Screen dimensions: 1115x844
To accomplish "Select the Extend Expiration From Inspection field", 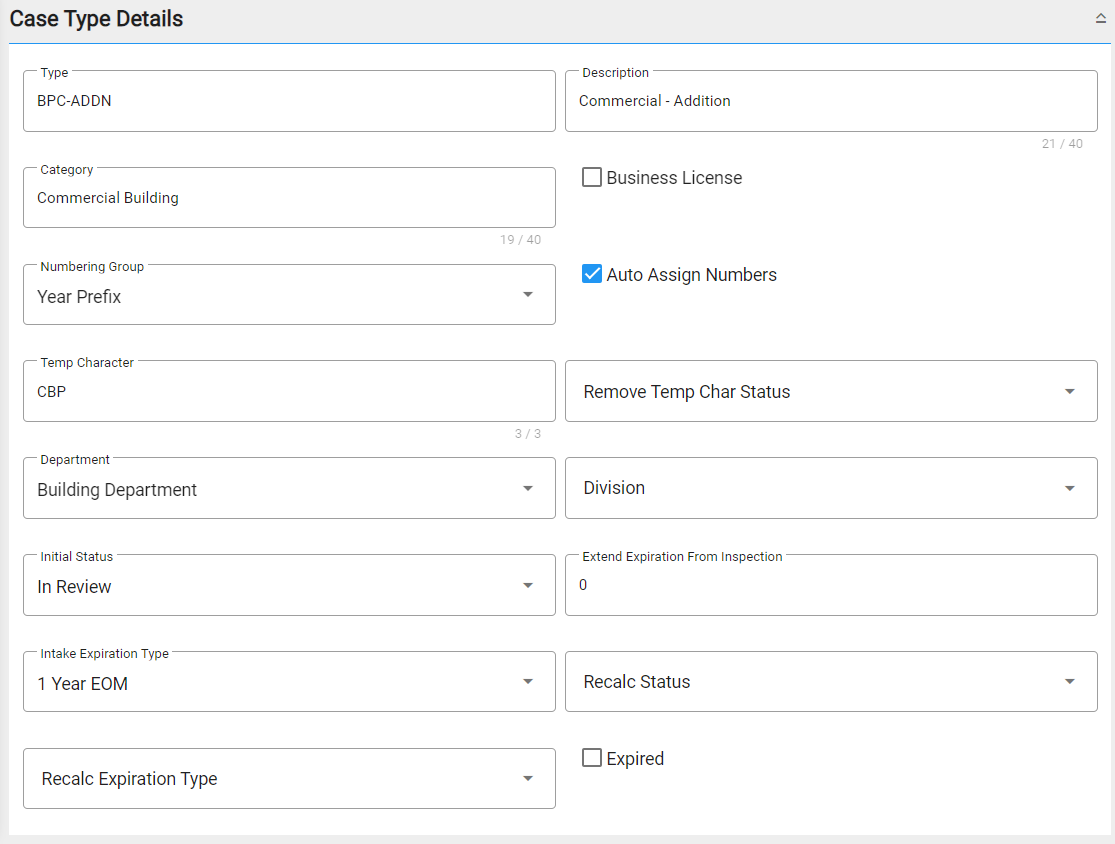I will pos(831,585).
